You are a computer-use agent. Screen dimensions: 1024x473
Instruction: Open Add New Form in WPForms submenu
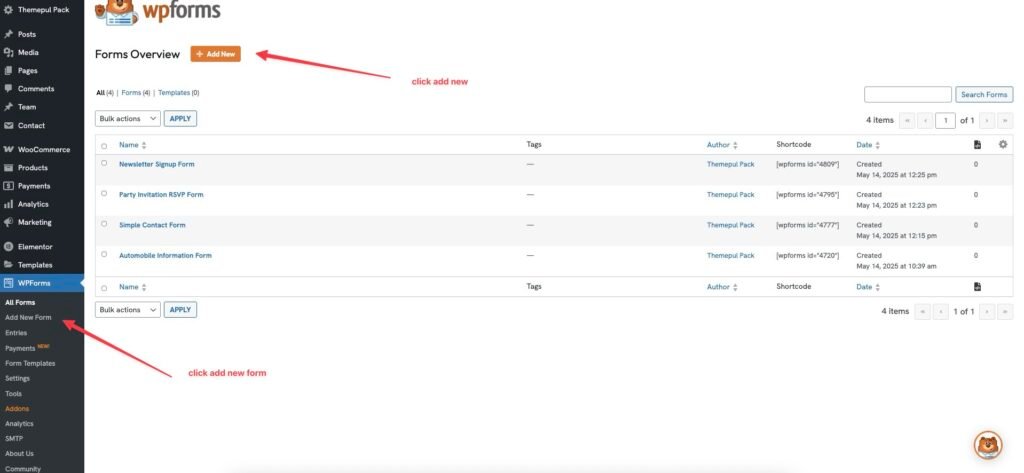28,317
